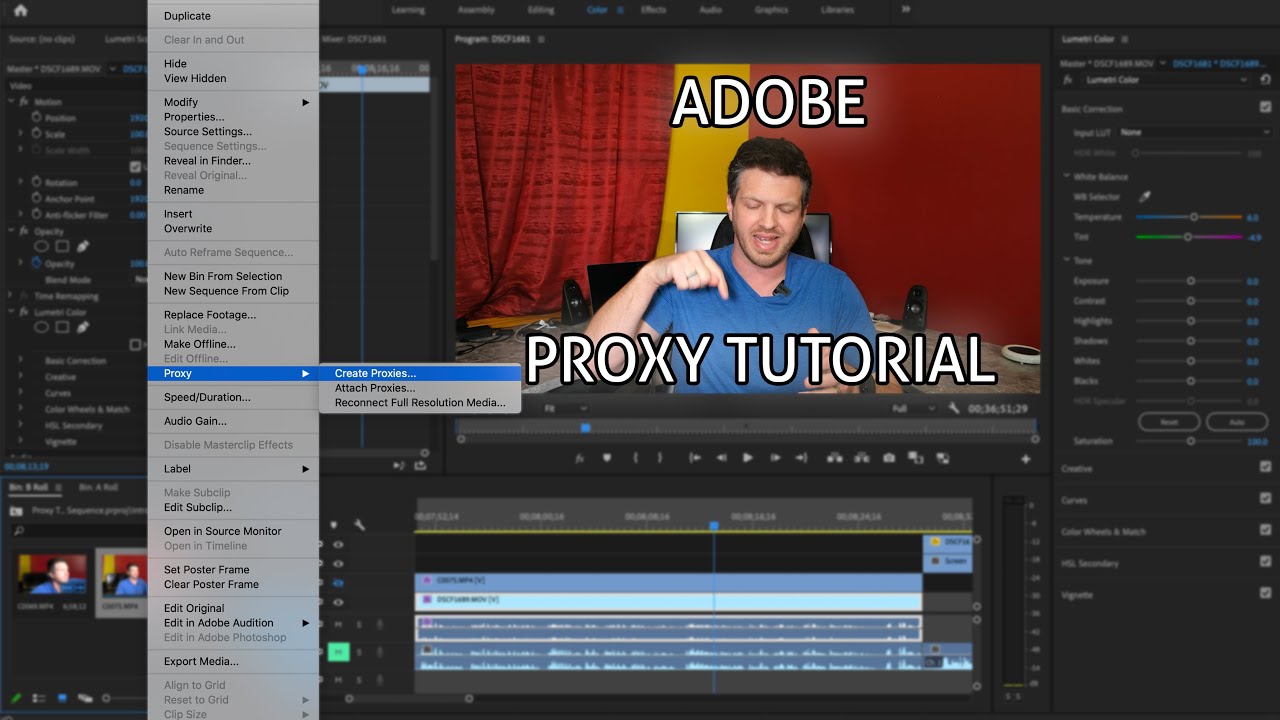This screenshot has width=1280, height=720.
Task: Play the Program monitor video
Action: click(x=747, y=458)
